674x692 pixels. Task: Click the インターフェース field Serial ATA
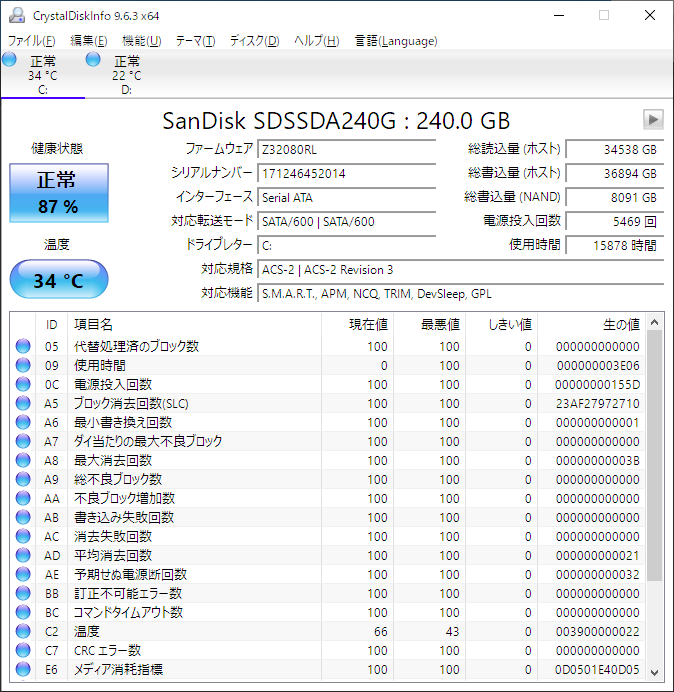click(346, 197)
